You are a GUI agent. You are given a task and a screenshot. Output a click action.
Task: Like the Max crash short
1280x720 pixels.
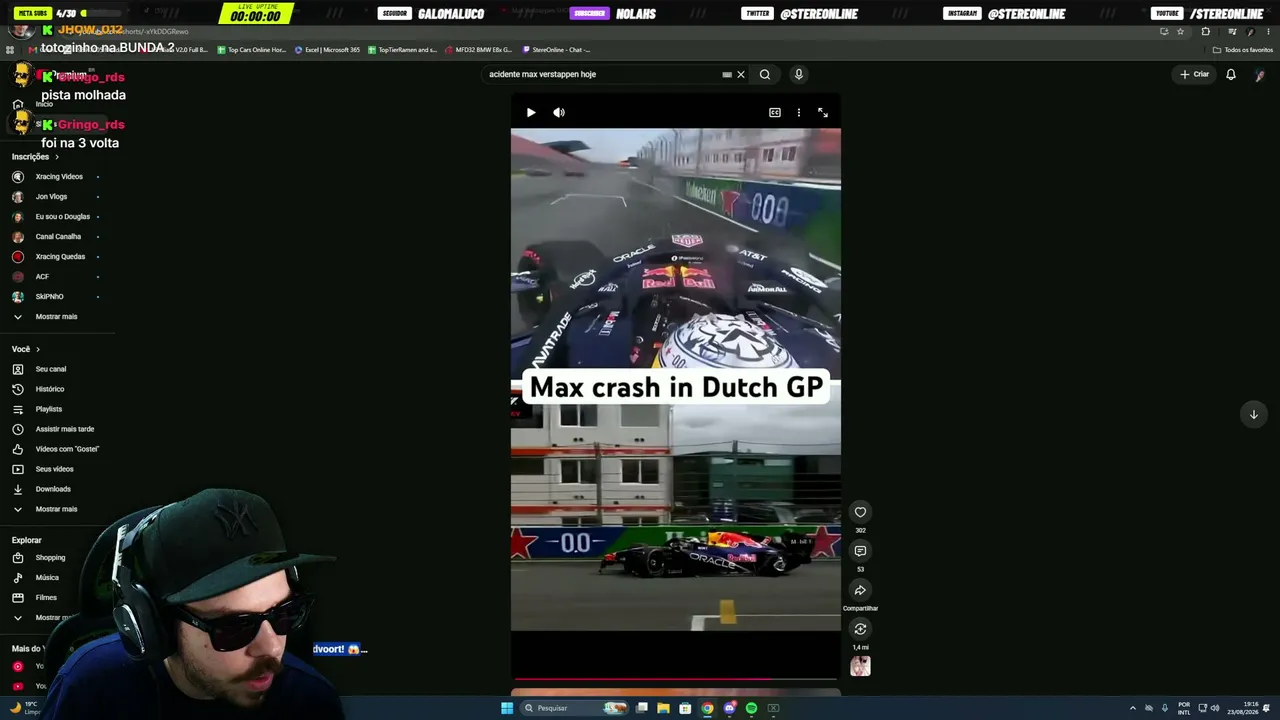[x=860, y=512]
